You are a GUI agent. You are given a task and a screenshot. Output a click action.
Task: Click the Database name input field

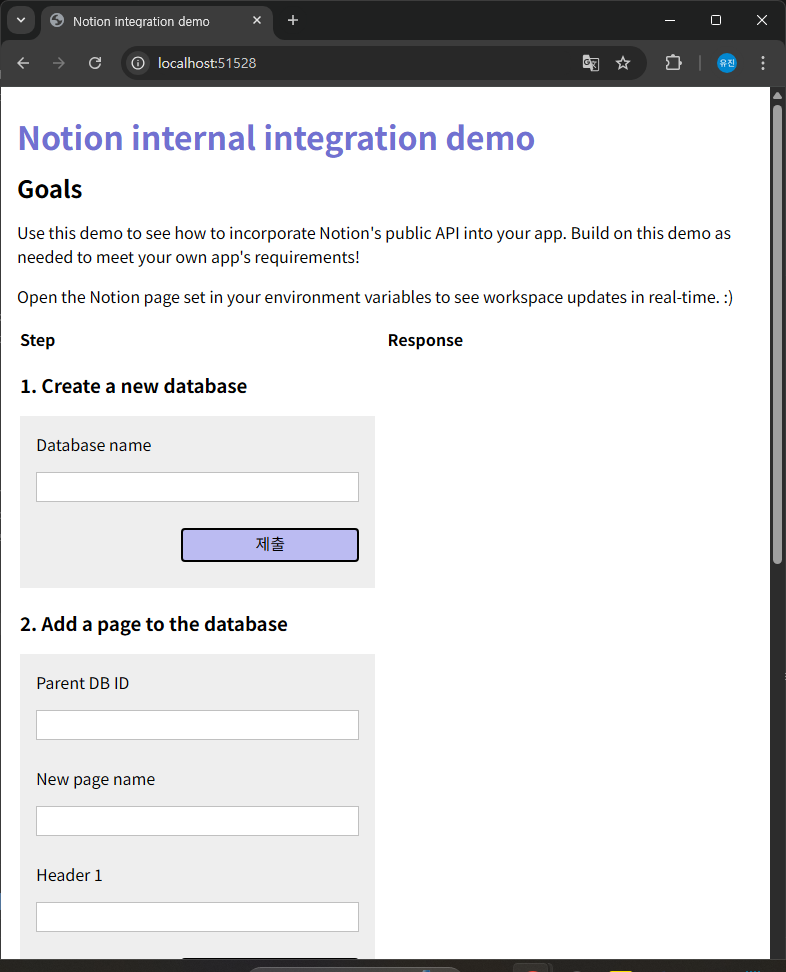pos(197,487)
